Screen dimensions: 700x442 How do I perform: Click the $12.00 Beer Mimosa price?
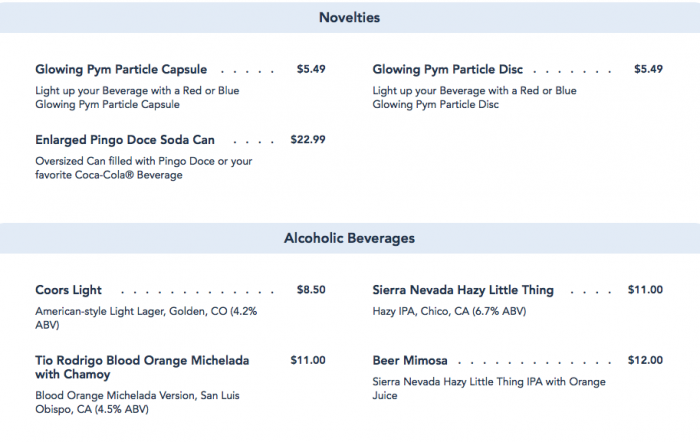tap(645, 360)
